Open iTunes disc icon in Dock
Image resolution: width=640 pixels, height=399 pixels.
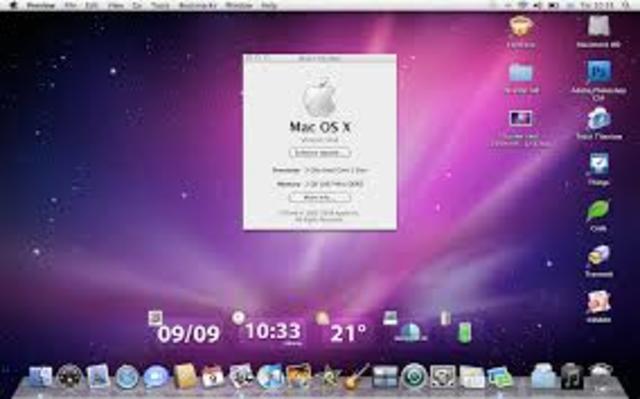[x=270, y=376]
